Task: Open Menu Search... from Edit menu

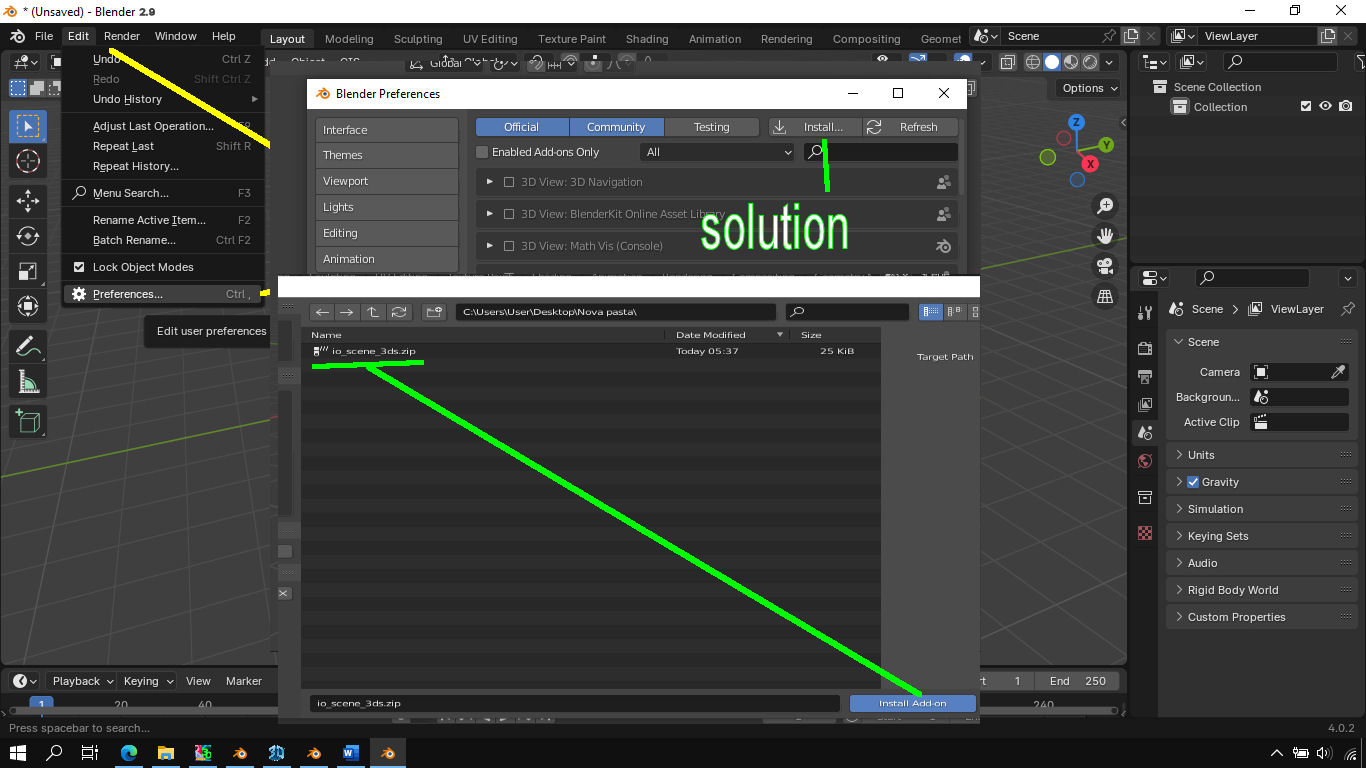Action: [x=164, y=193]
